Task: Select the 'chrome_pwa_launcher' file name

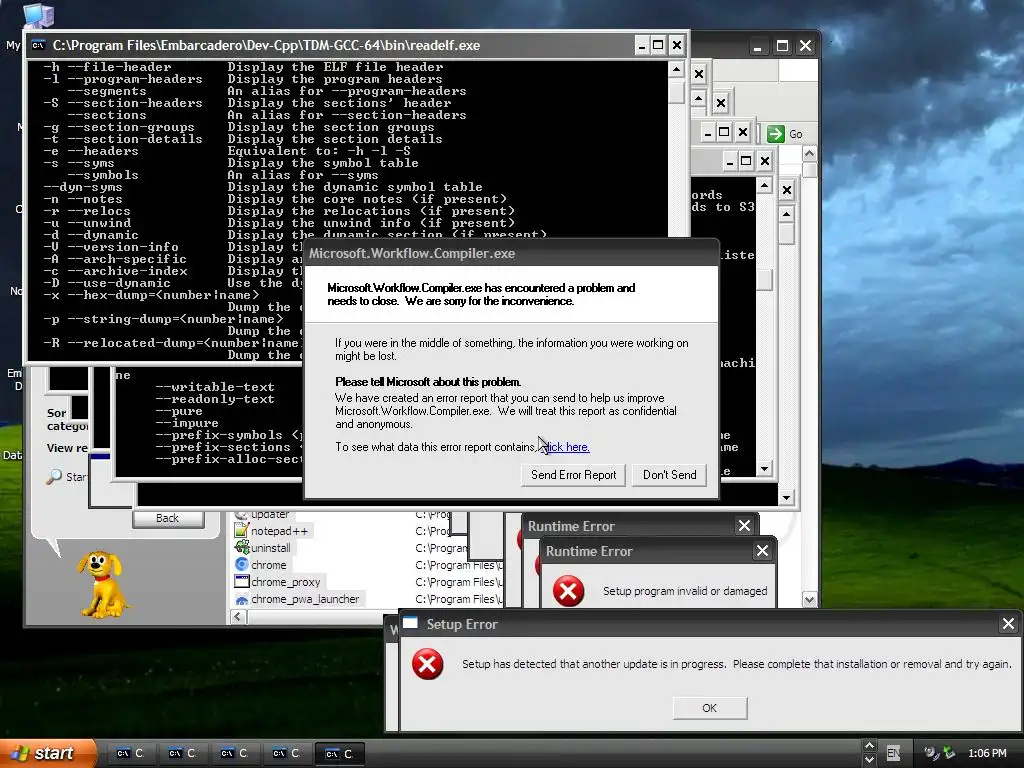Action: (305, 599)
